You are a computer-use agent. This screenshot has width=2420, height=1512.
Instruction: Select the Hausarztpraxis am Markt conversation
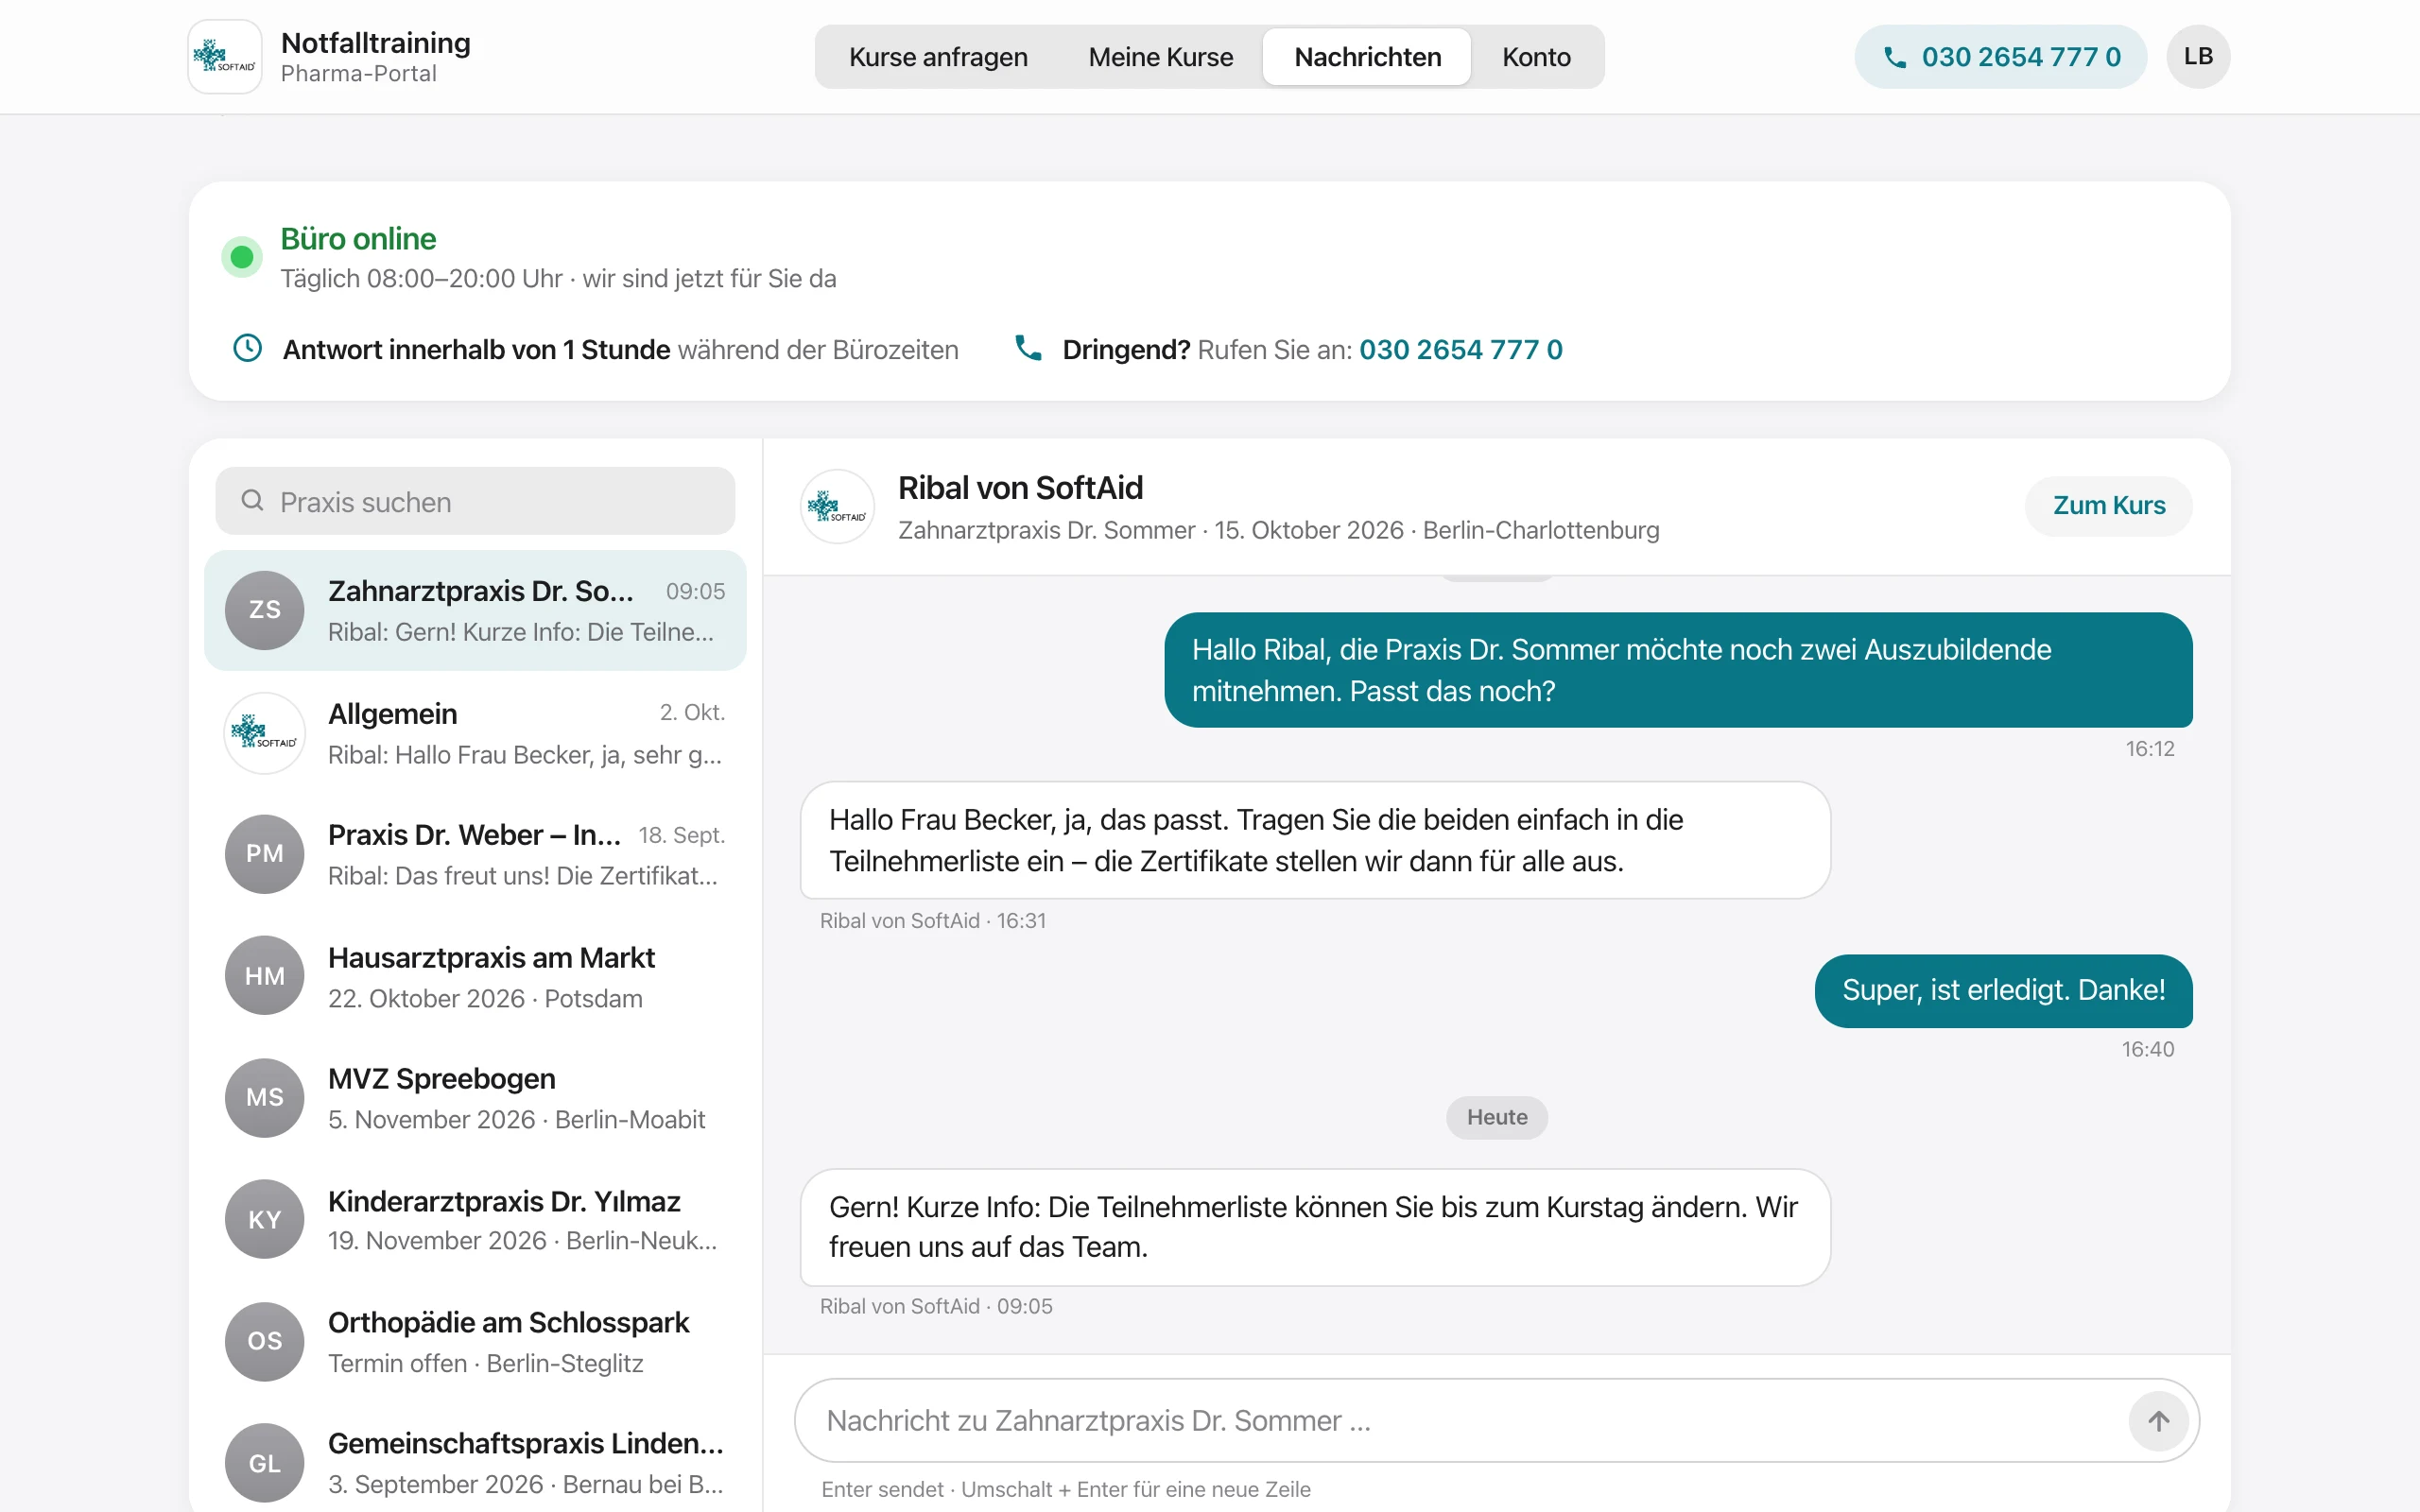click(475, 976)
